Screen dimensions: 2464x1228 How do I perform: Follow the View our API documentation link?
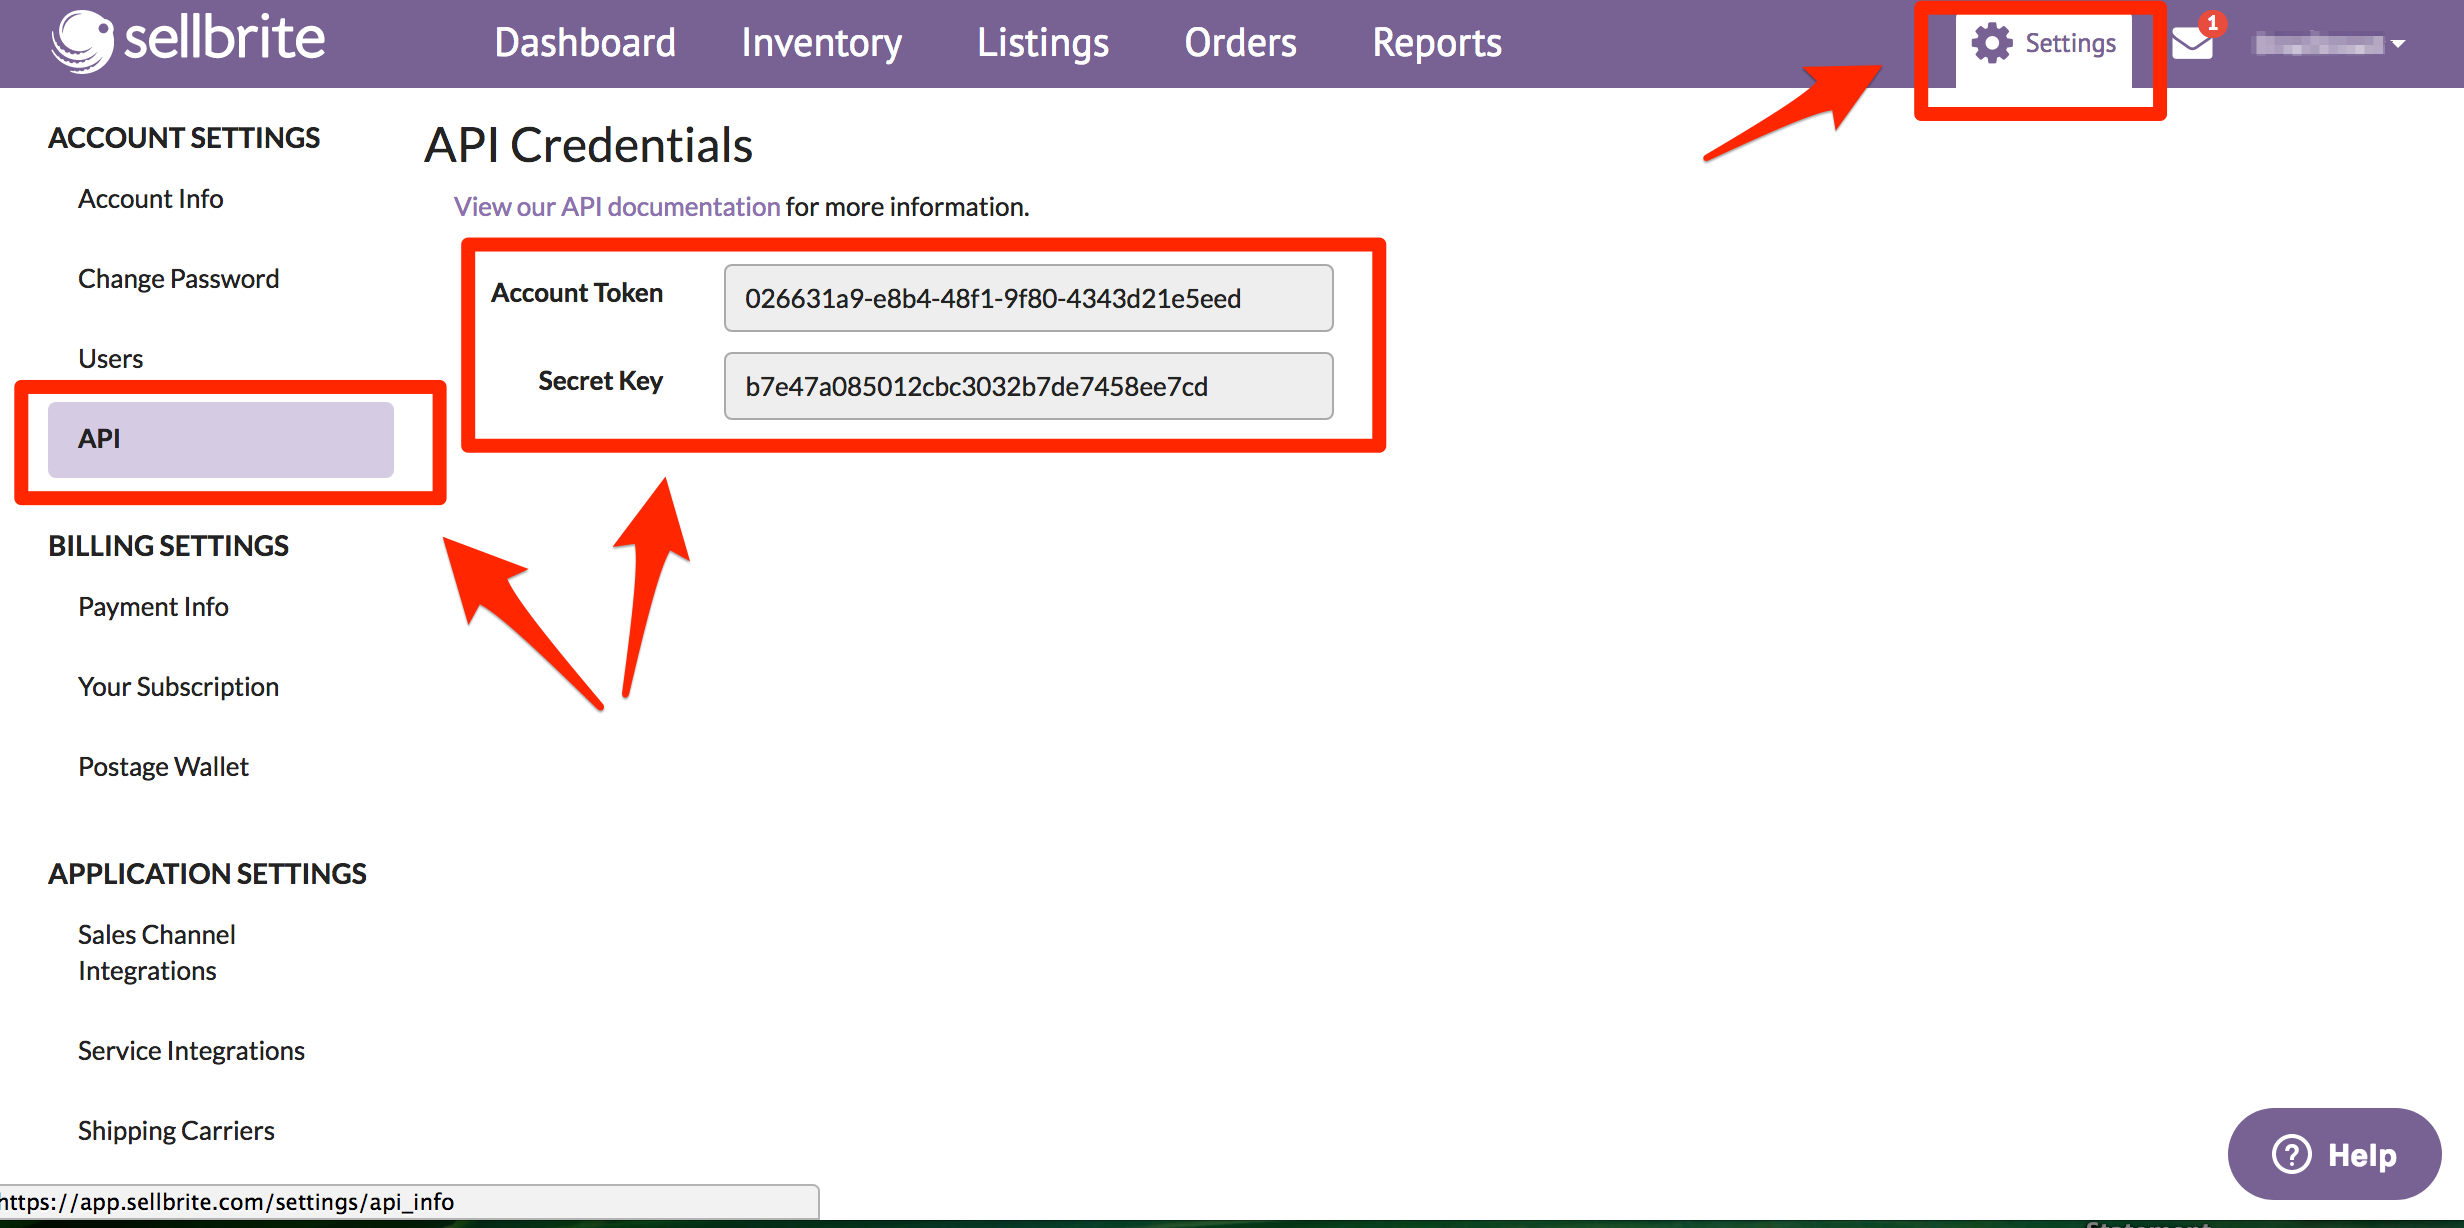[617, 207]
